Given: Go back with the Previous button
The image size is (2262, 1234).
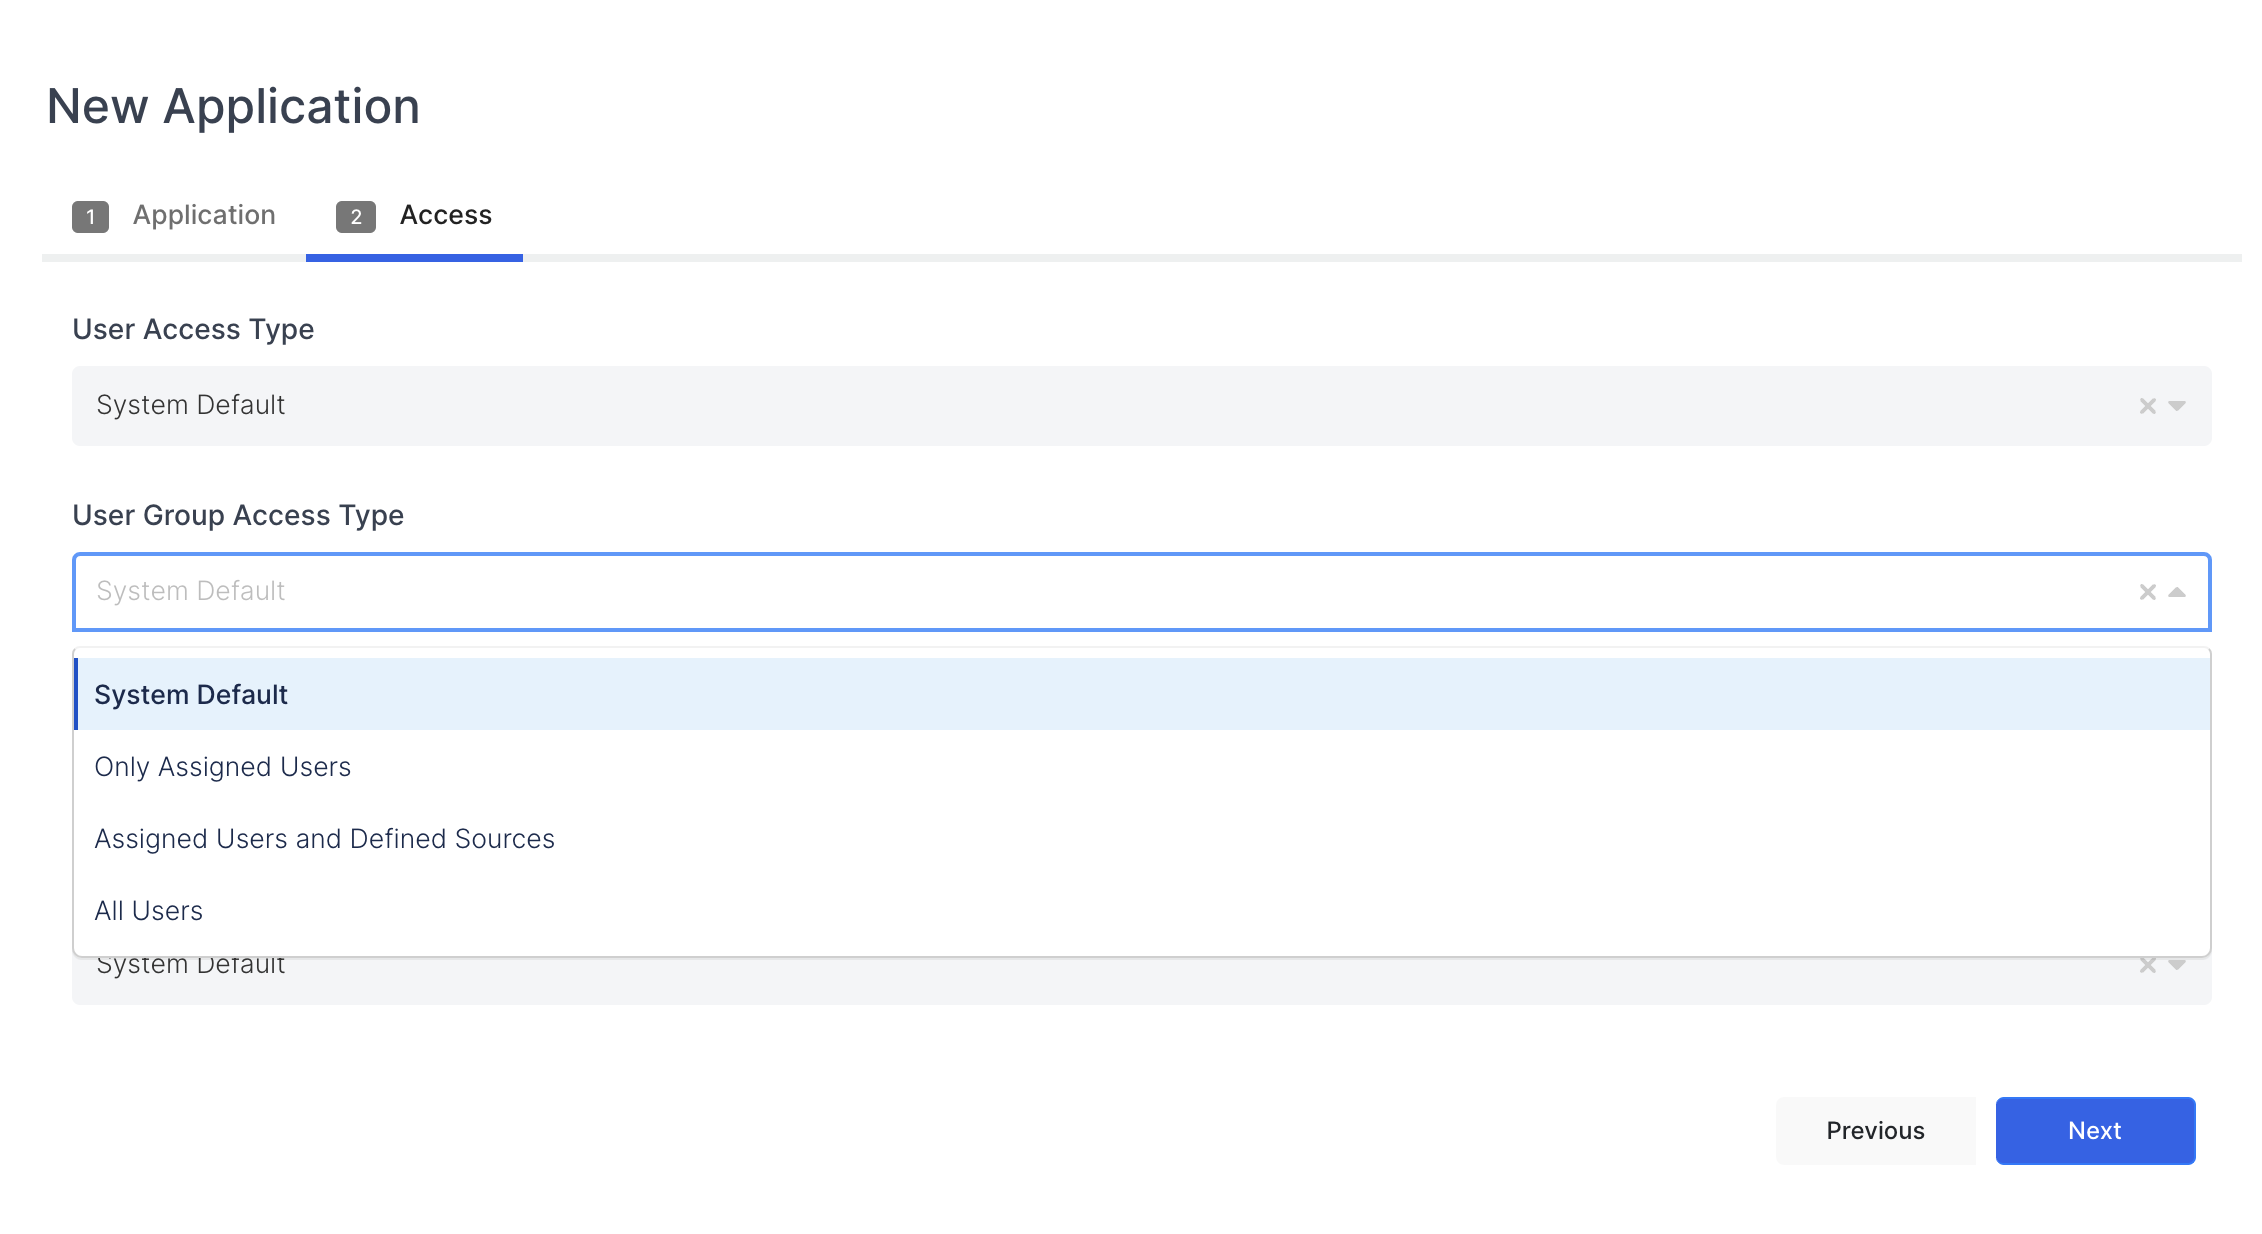Looking at the screenshot, I should 1875,1131.
